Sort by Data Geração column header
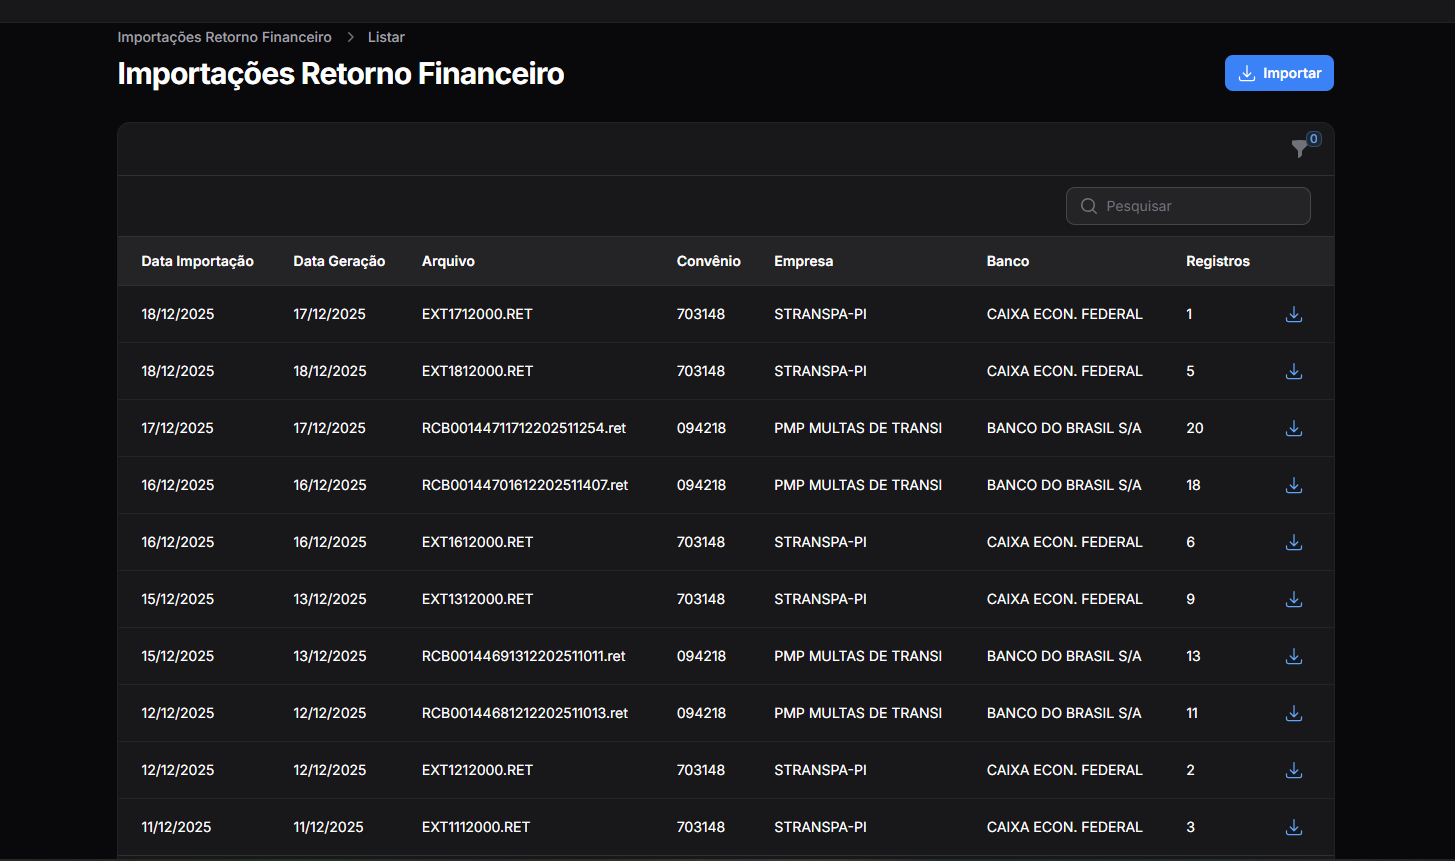Image resolution: width=1455 pixels, height=861 pixels. (x=339, y=261)
